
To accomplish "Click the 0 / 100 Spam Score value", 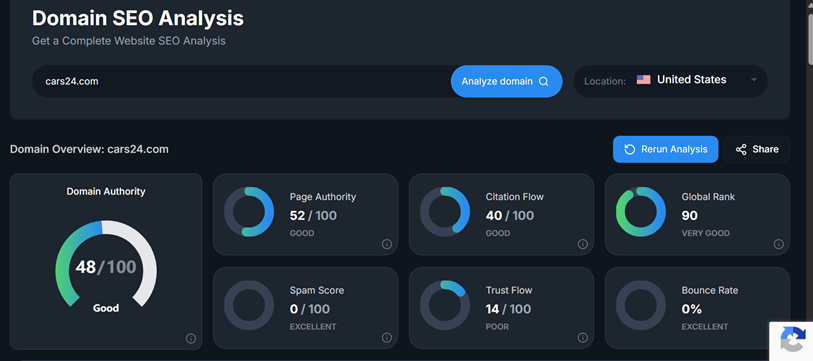I will [310, 309].
